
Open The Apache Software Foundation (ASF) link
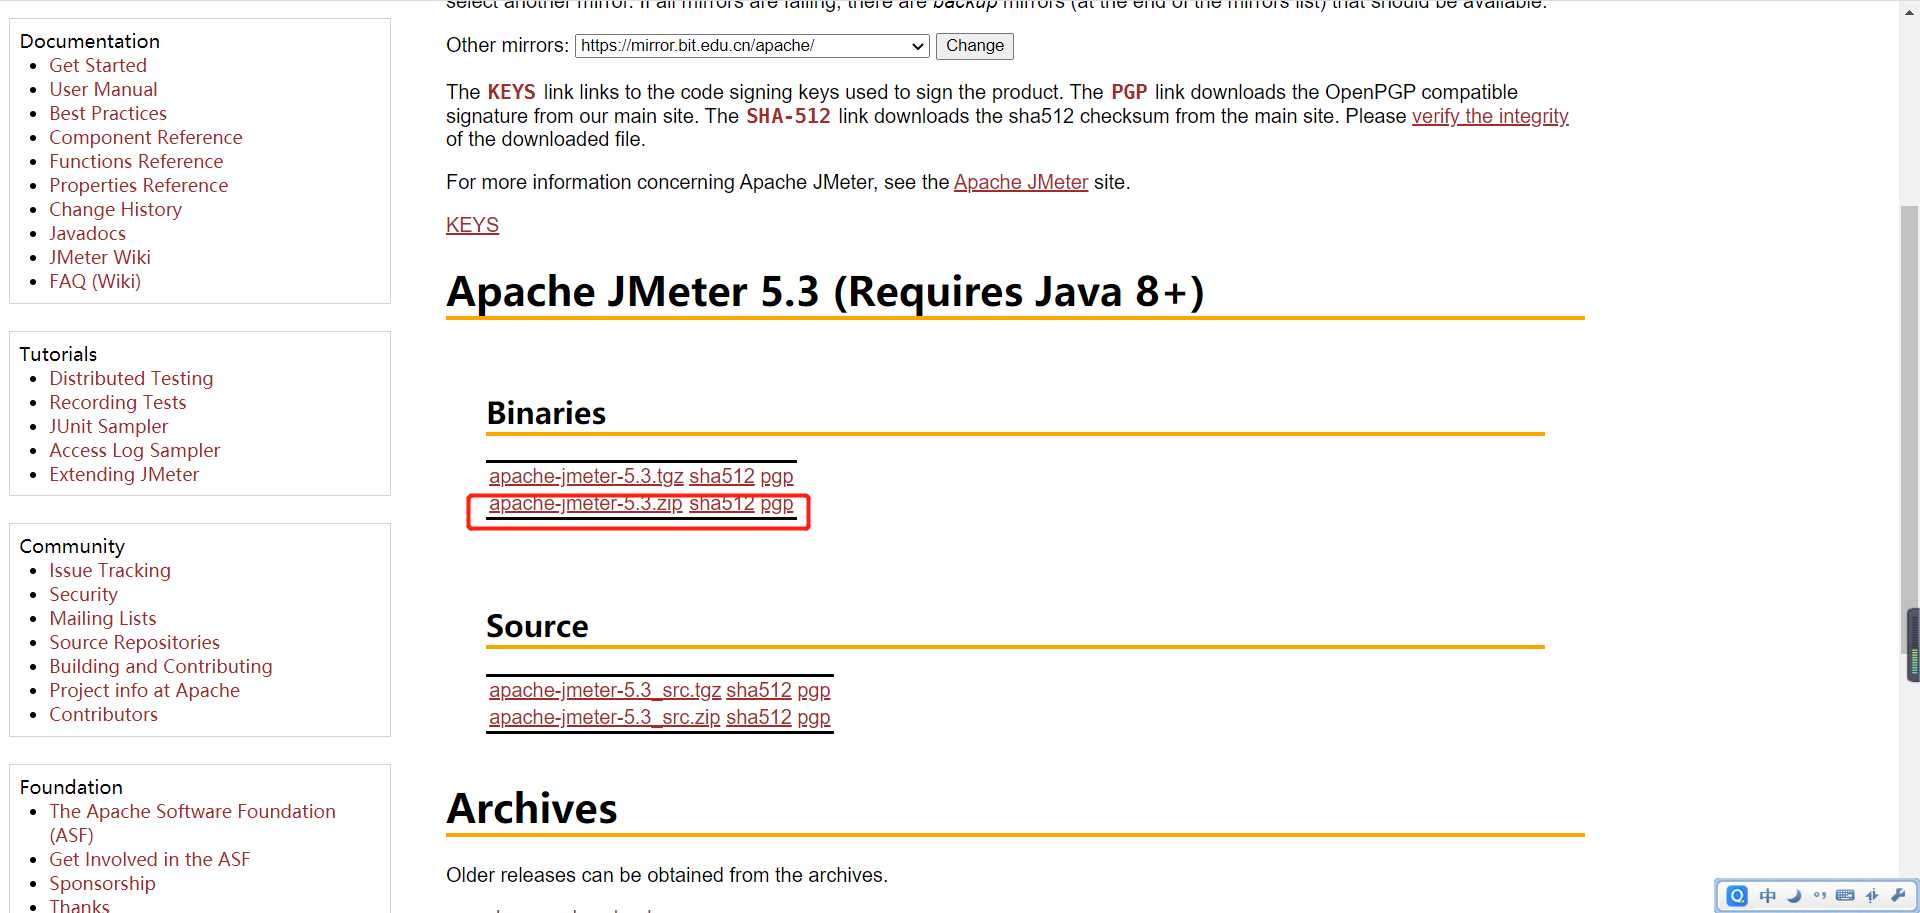[192, 823]
